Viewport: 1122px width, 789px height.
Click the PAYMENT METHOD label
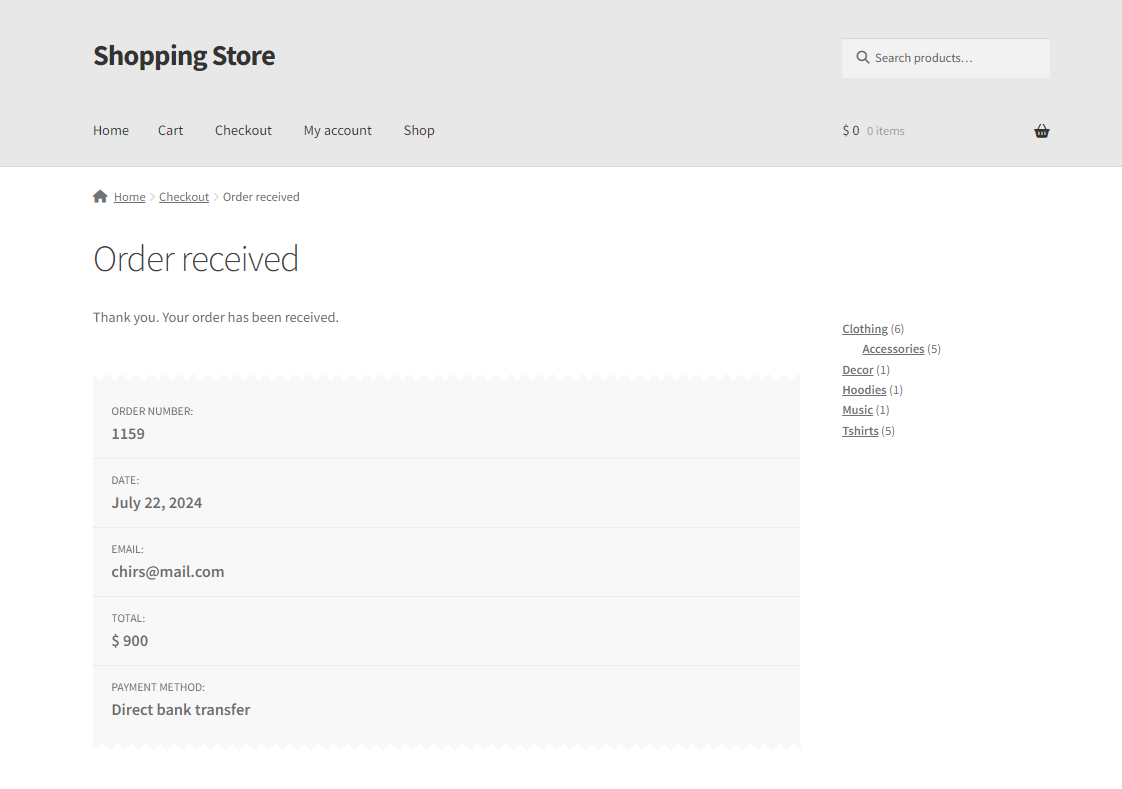click(x=158, y=687)
